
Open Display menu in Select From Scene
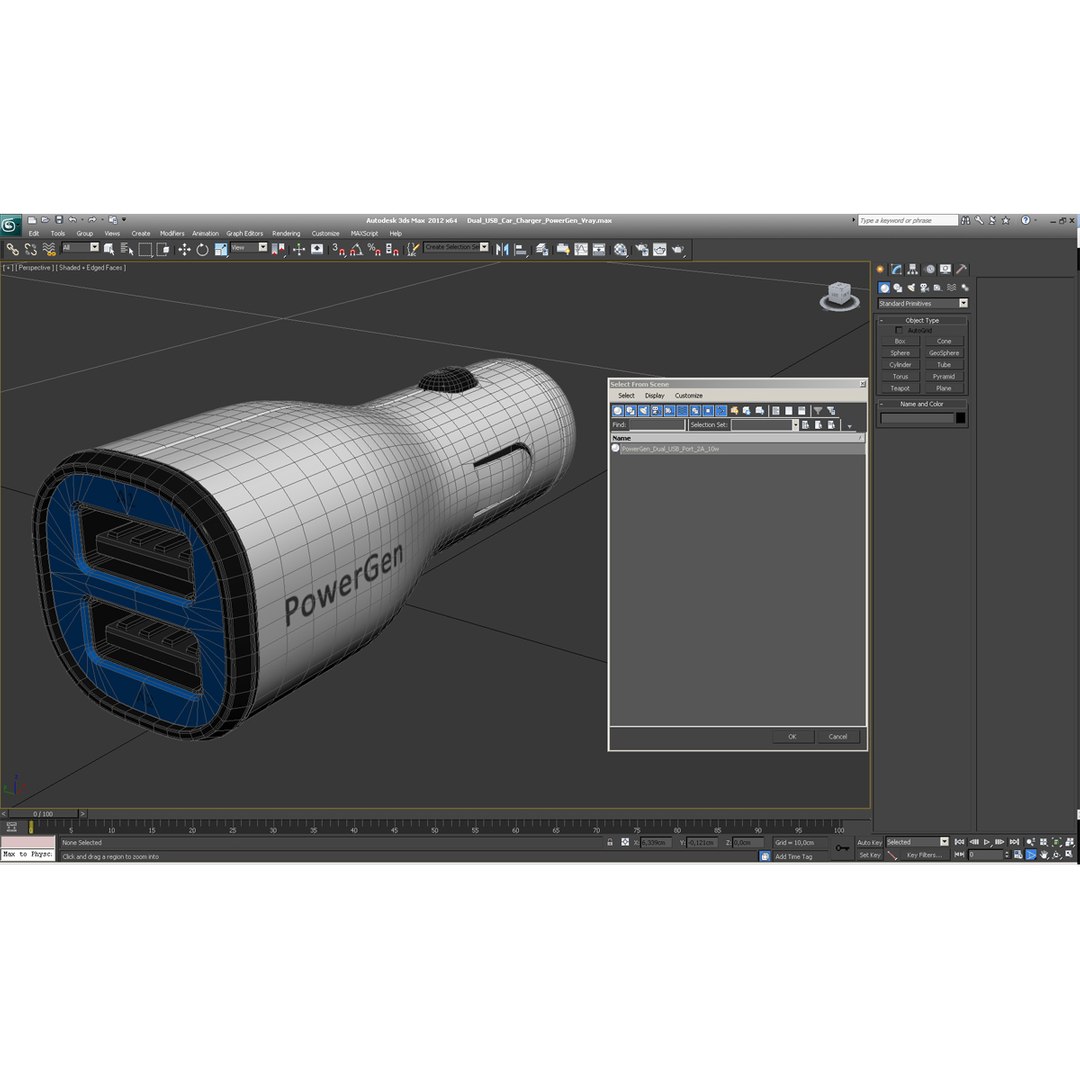tap(654, 396)
